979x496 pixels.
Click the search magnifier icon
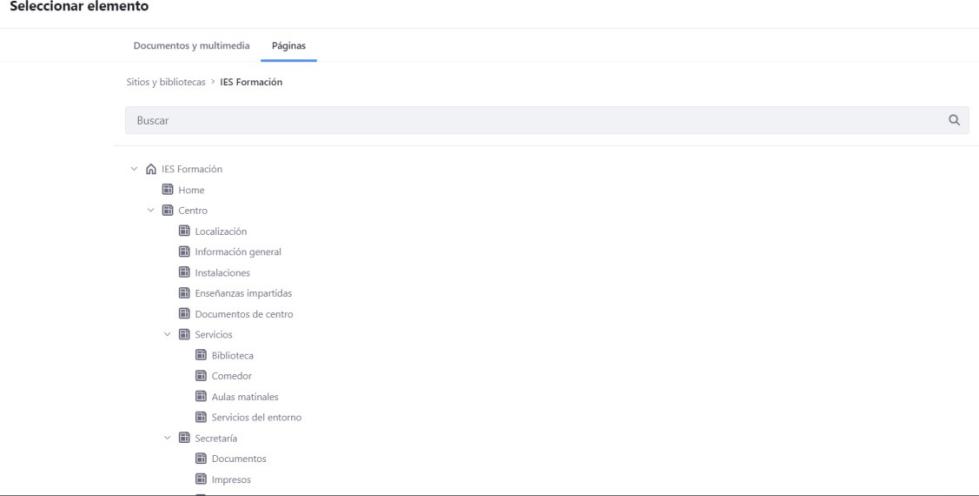[953, 120]
